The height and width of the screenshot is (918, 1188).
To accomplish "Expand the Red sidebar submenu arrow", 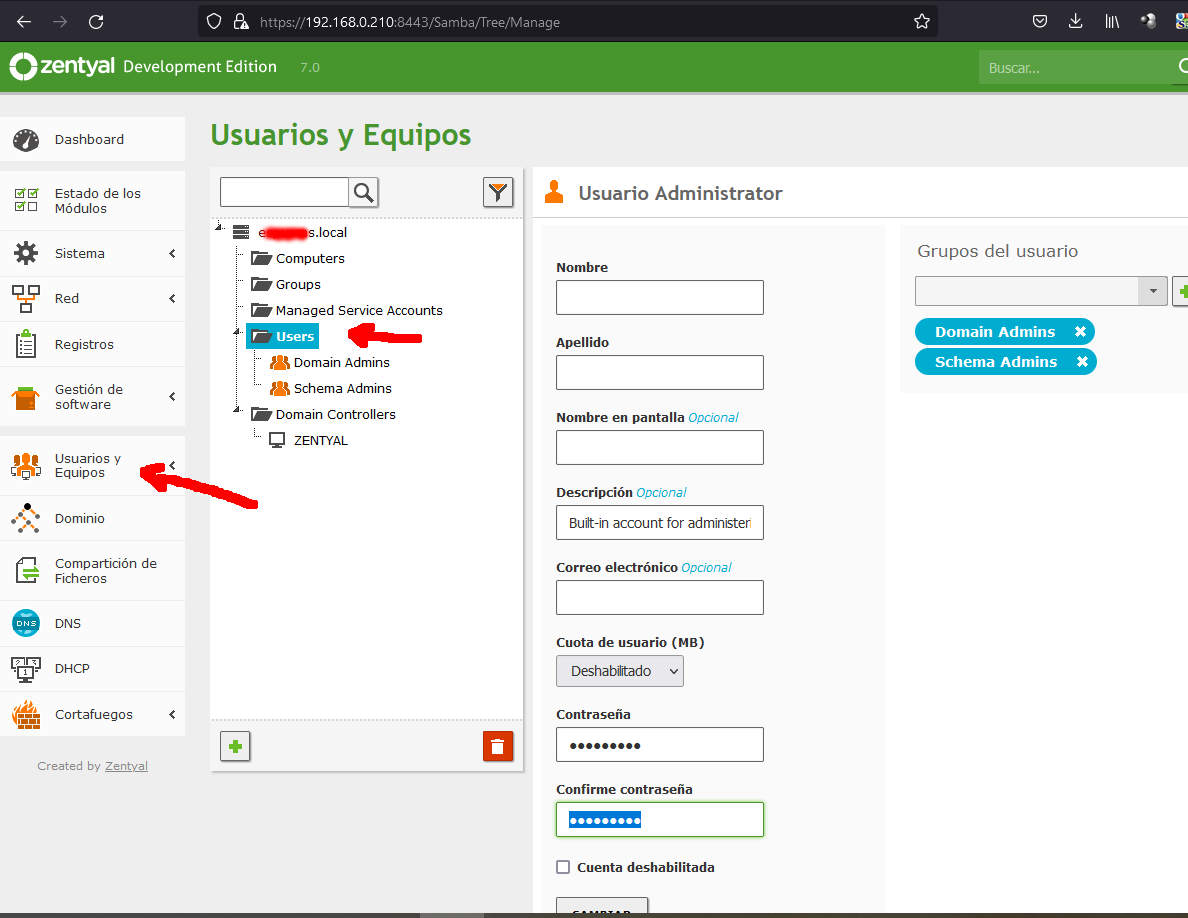I will 172,298.
